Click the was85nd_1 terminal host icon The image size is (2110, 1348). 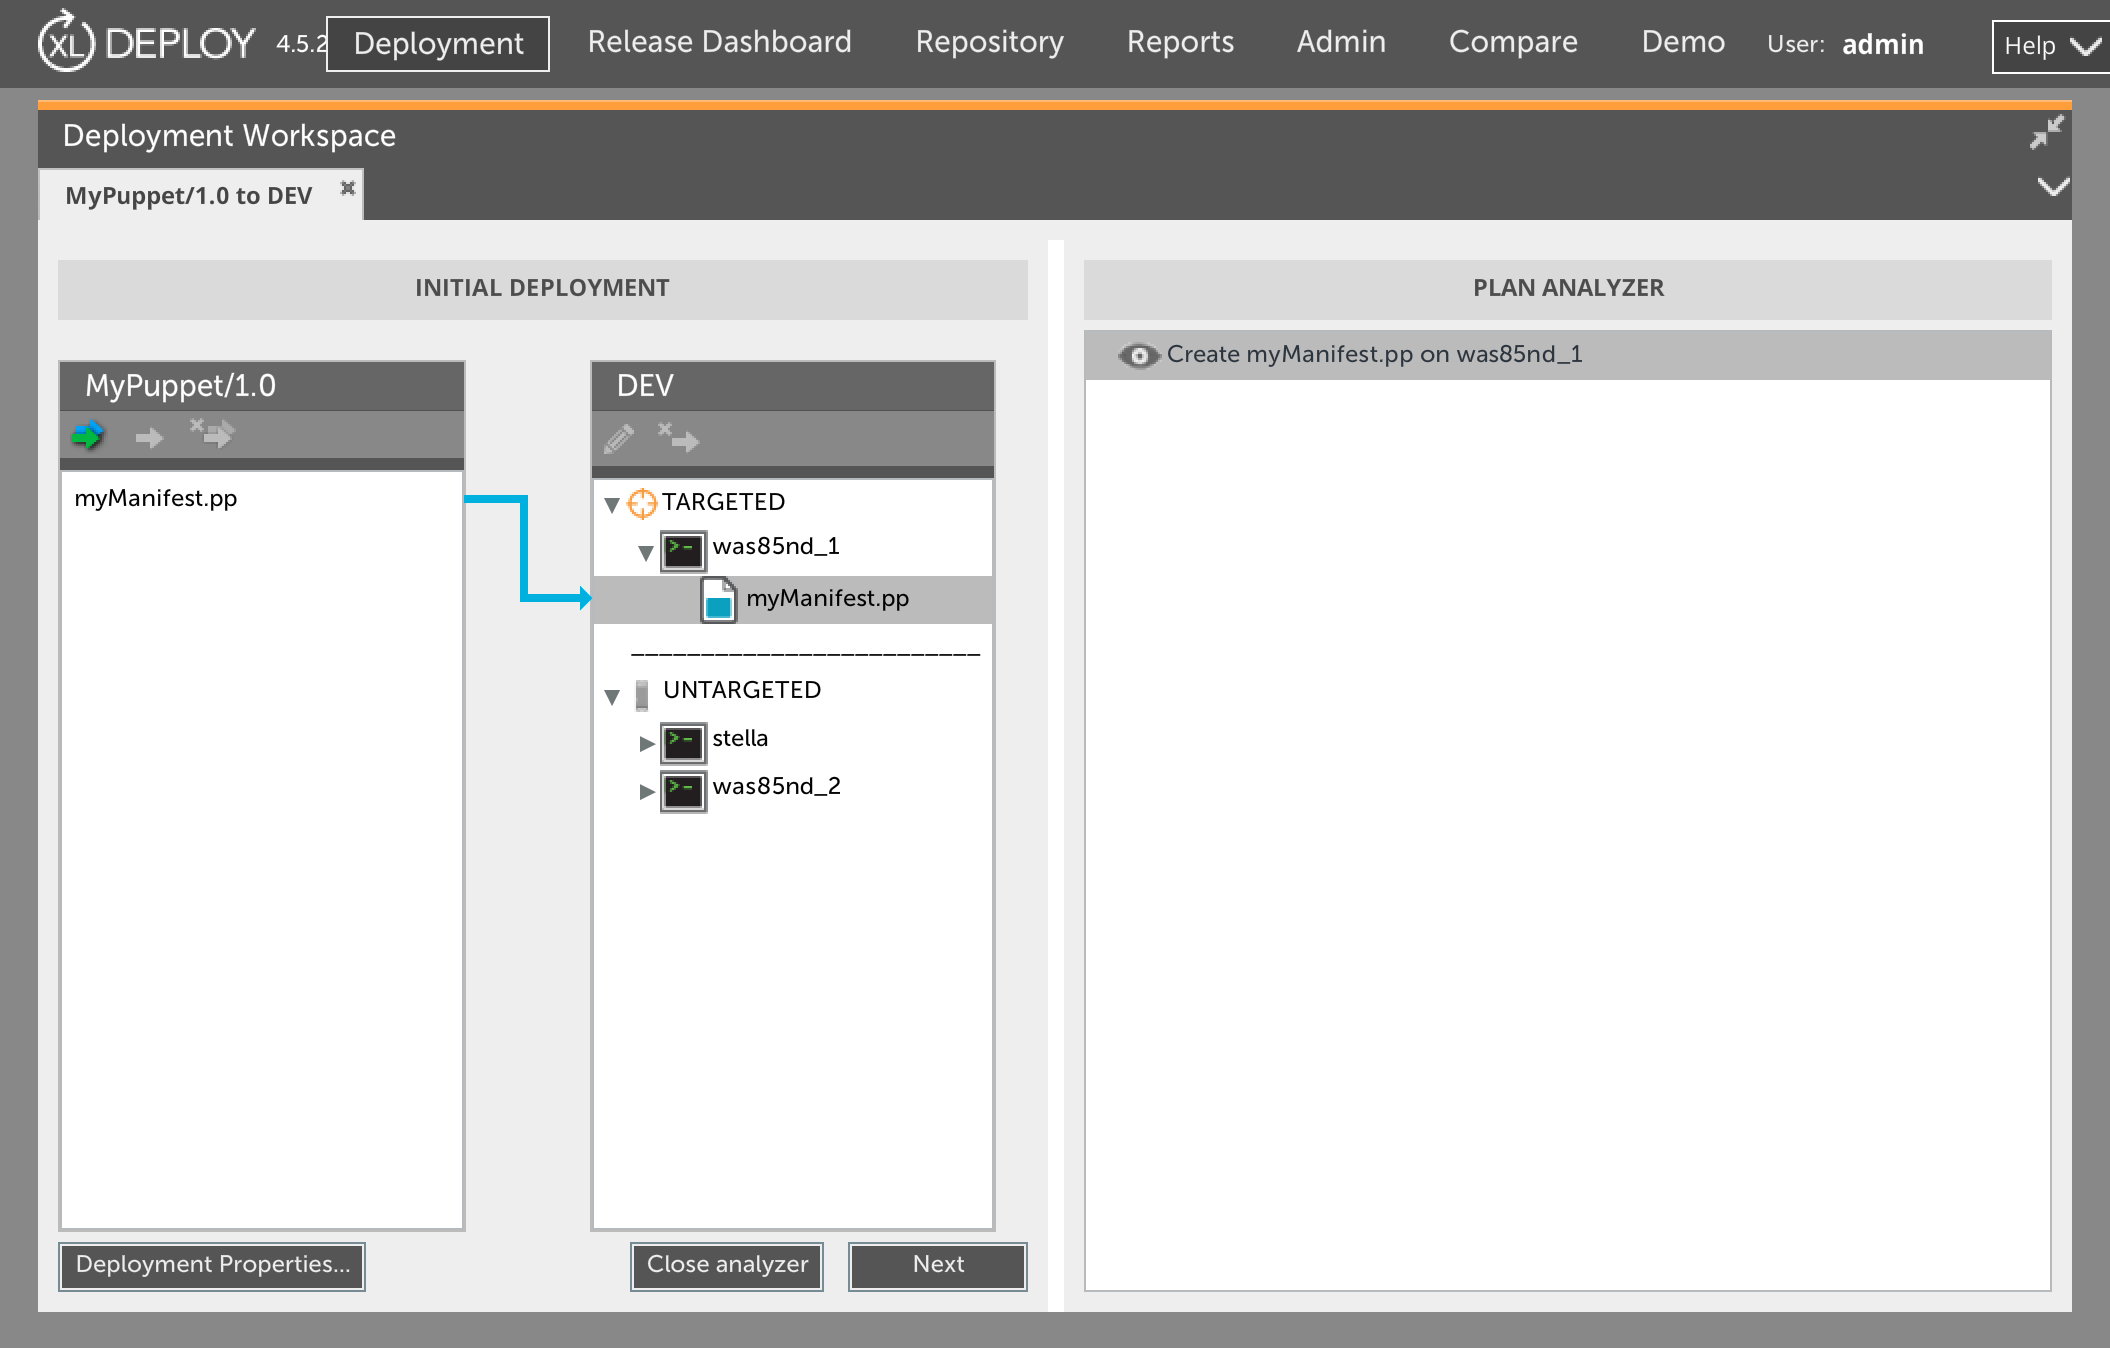[x=683, y=549]
